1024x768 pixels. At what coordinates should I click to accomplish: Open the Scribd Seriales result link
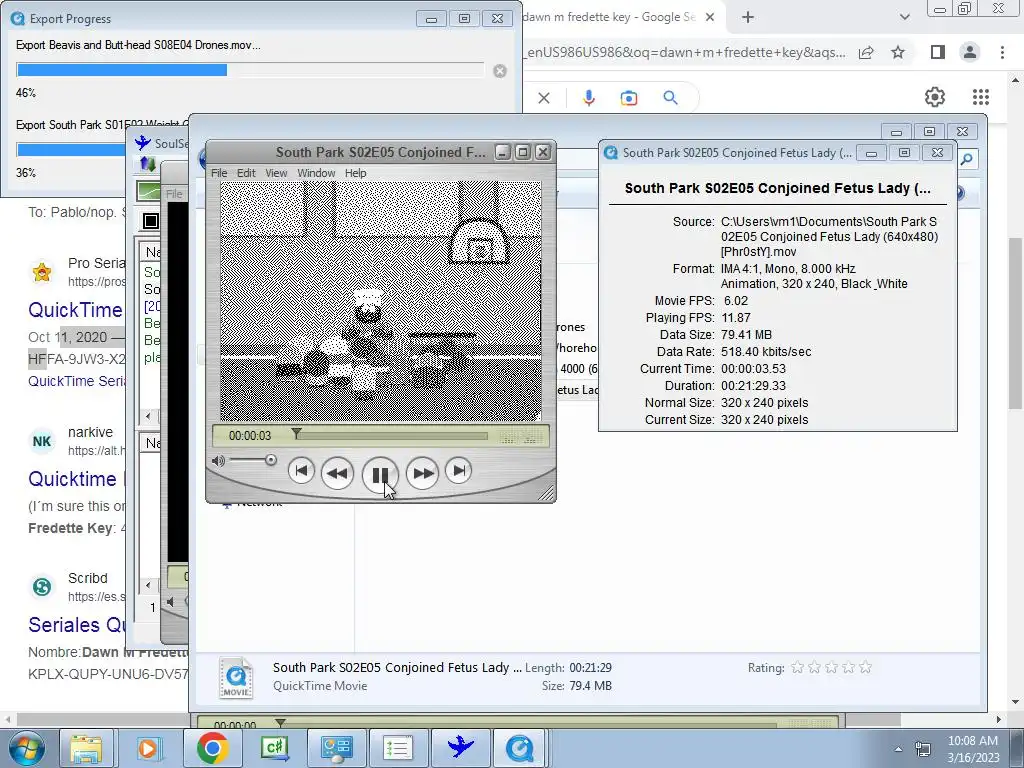click(76, 625)
